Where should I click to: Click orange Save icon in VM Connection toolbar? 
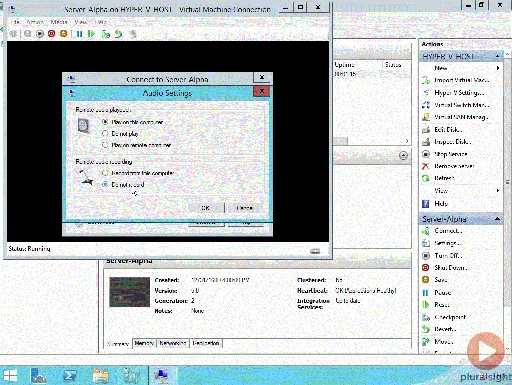[x=63, y=34]
